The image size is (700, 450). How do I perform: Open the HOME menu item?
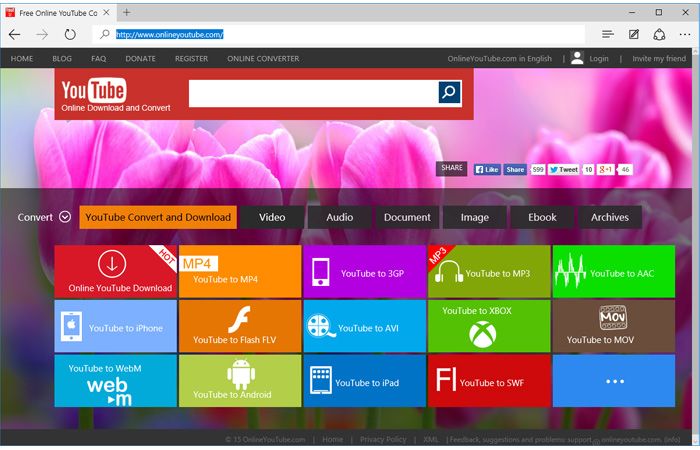point(22,58)
